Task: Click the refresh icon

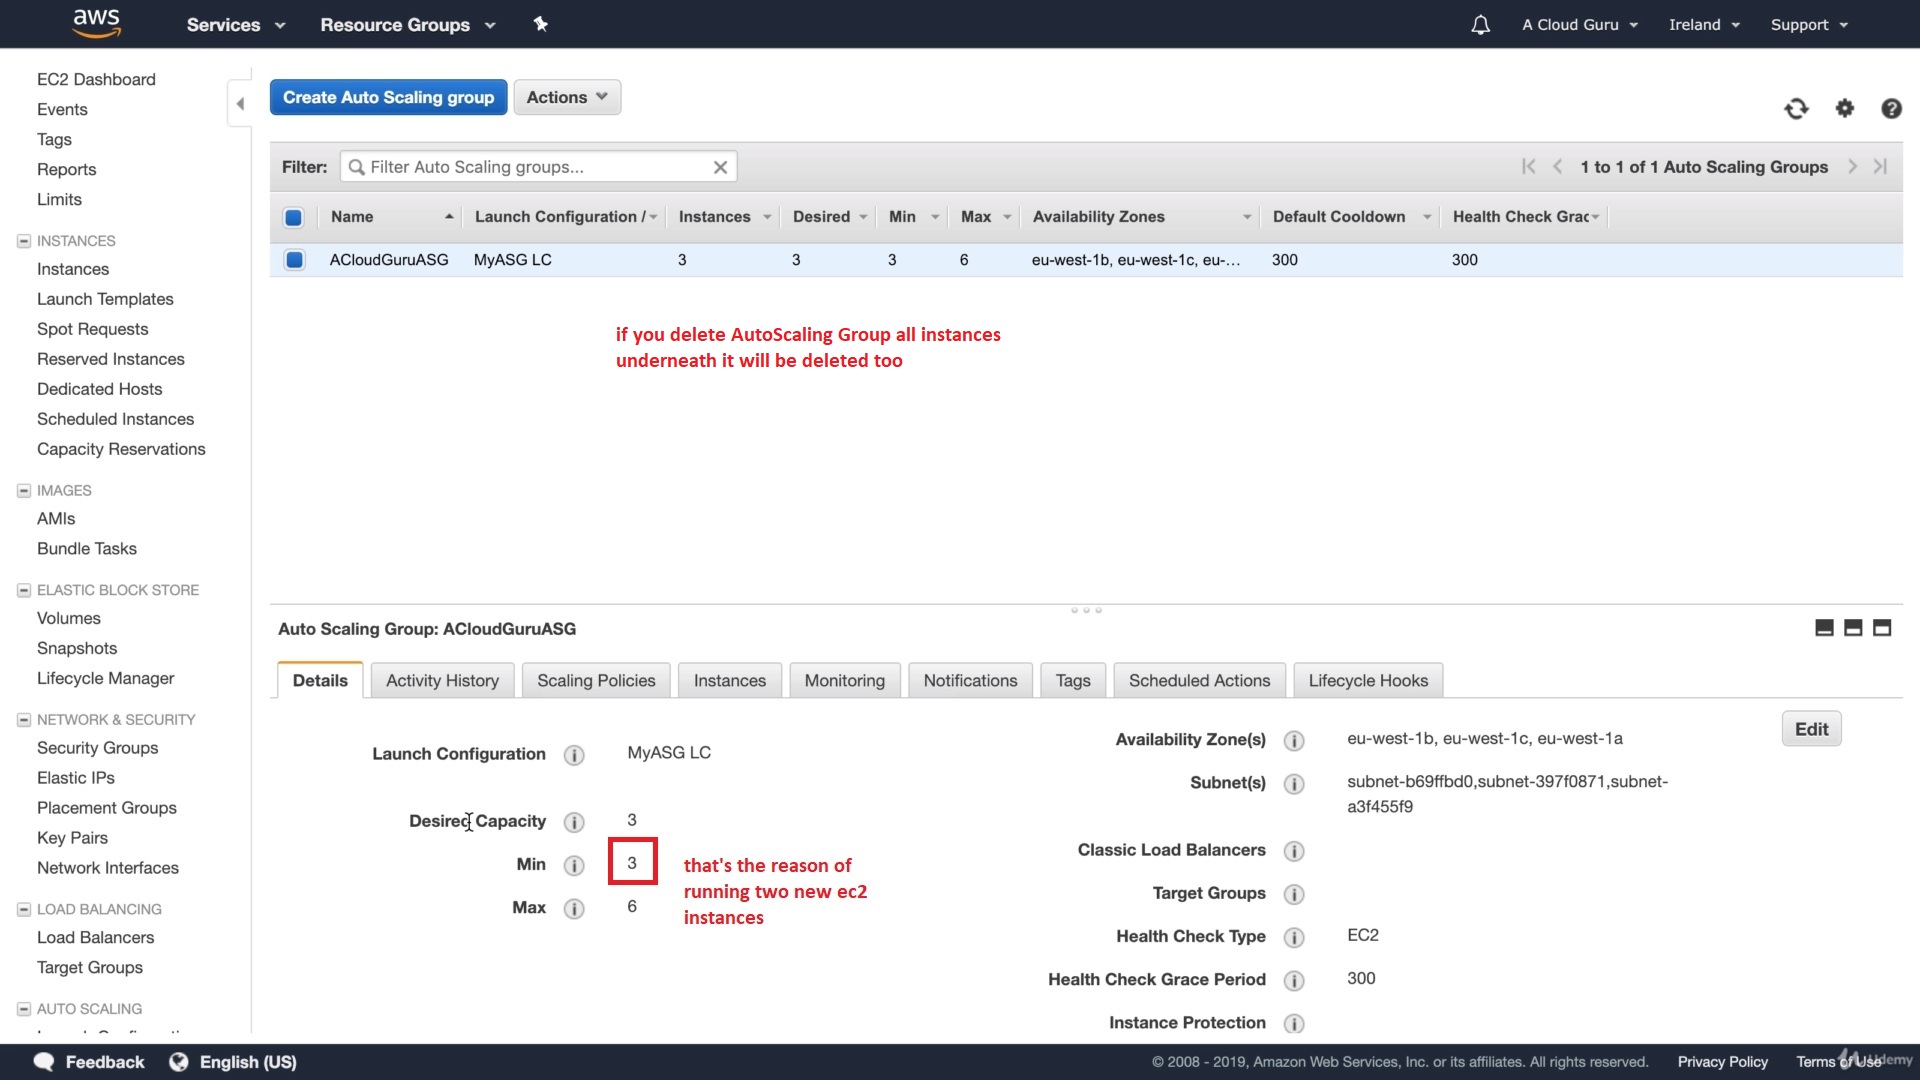Action: click(x=1796, y=108)
